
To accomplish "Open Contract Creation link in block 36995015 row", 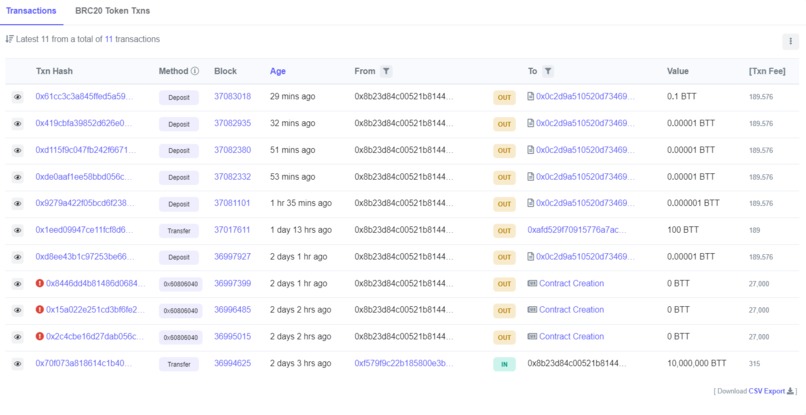I will tap(571, 336).
